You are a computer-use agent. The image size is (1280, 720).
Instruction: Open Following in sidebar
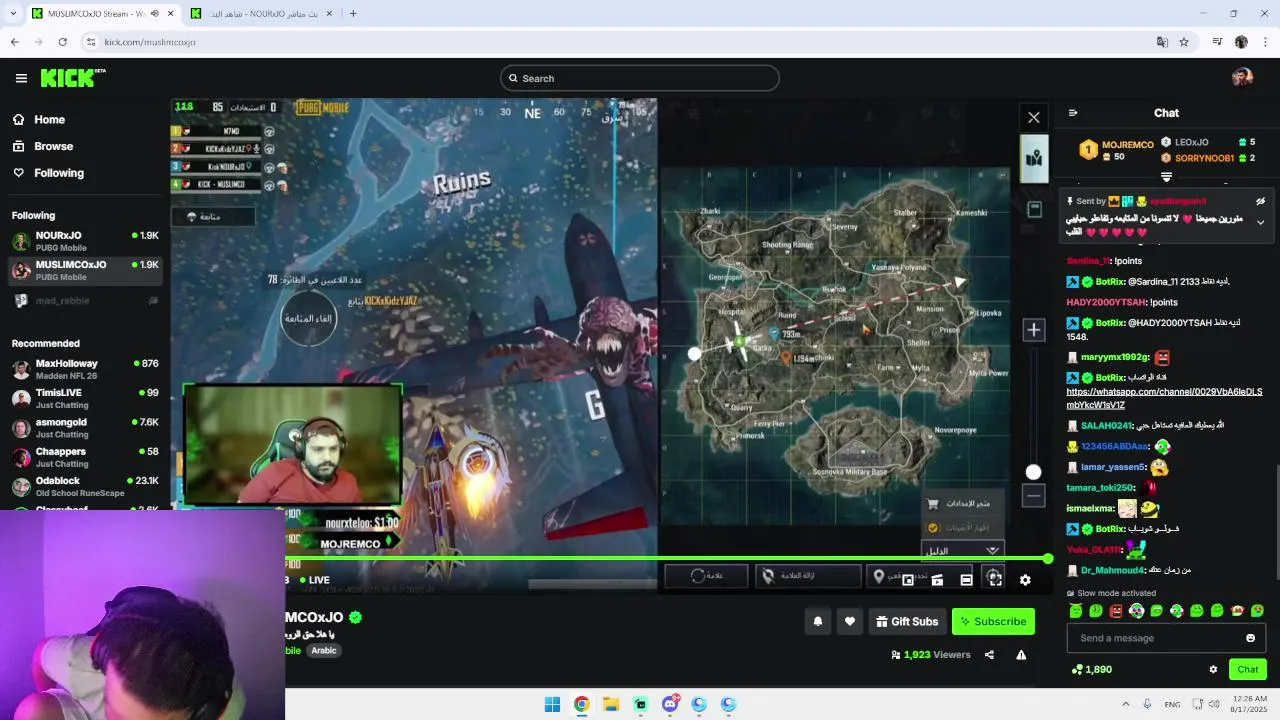point(49,173)
